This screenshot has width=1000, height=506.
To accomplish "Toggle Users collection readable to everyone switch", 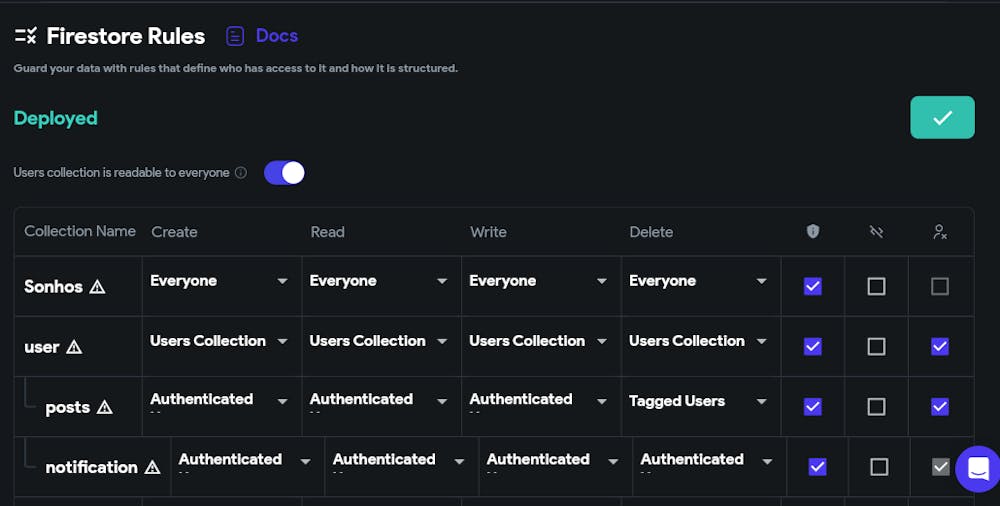I will (x=284, y=173).
